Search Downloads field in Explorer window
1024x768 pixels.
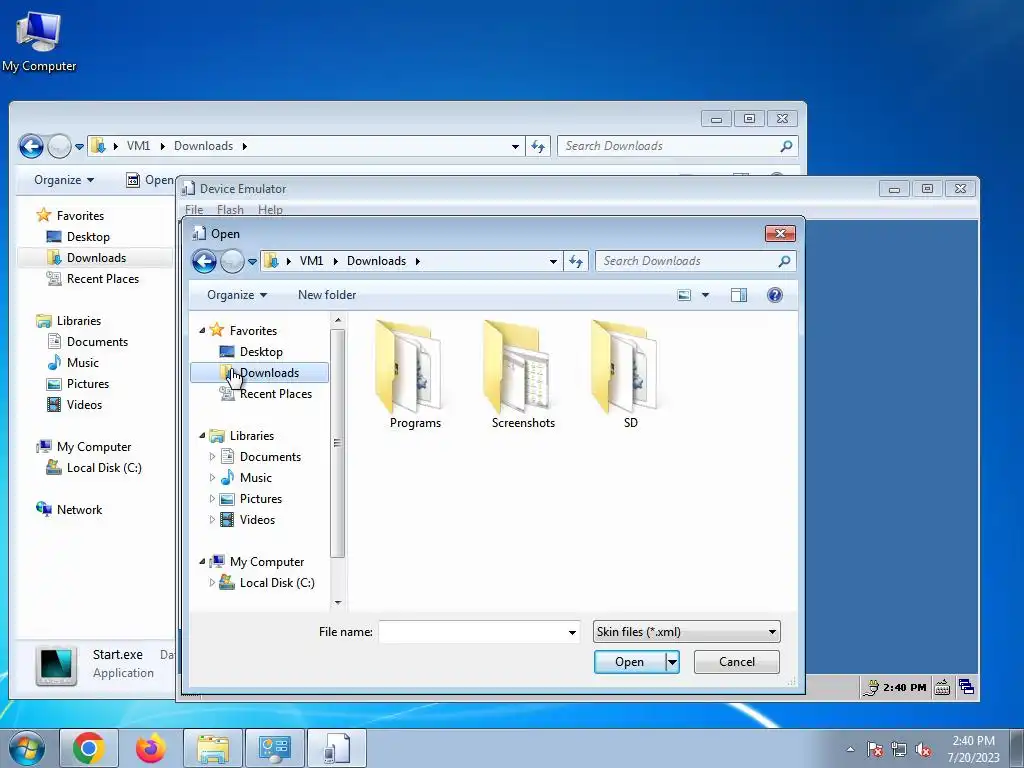[x=677, y=146]
